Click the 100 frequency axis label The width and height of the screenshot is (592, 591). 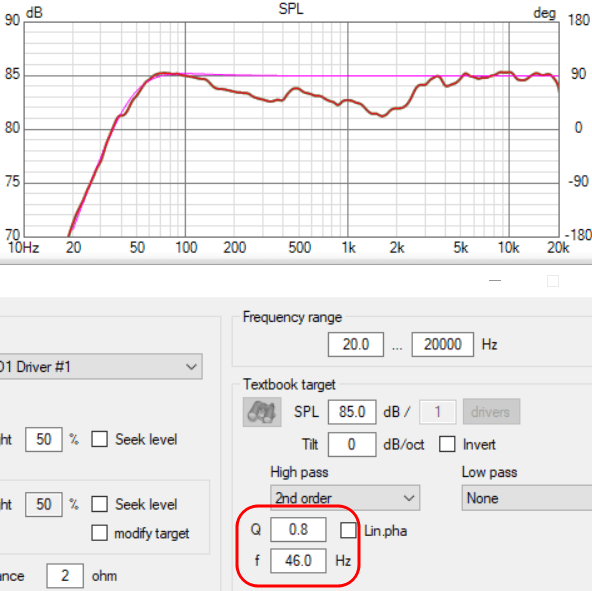(x=186, y=248)
